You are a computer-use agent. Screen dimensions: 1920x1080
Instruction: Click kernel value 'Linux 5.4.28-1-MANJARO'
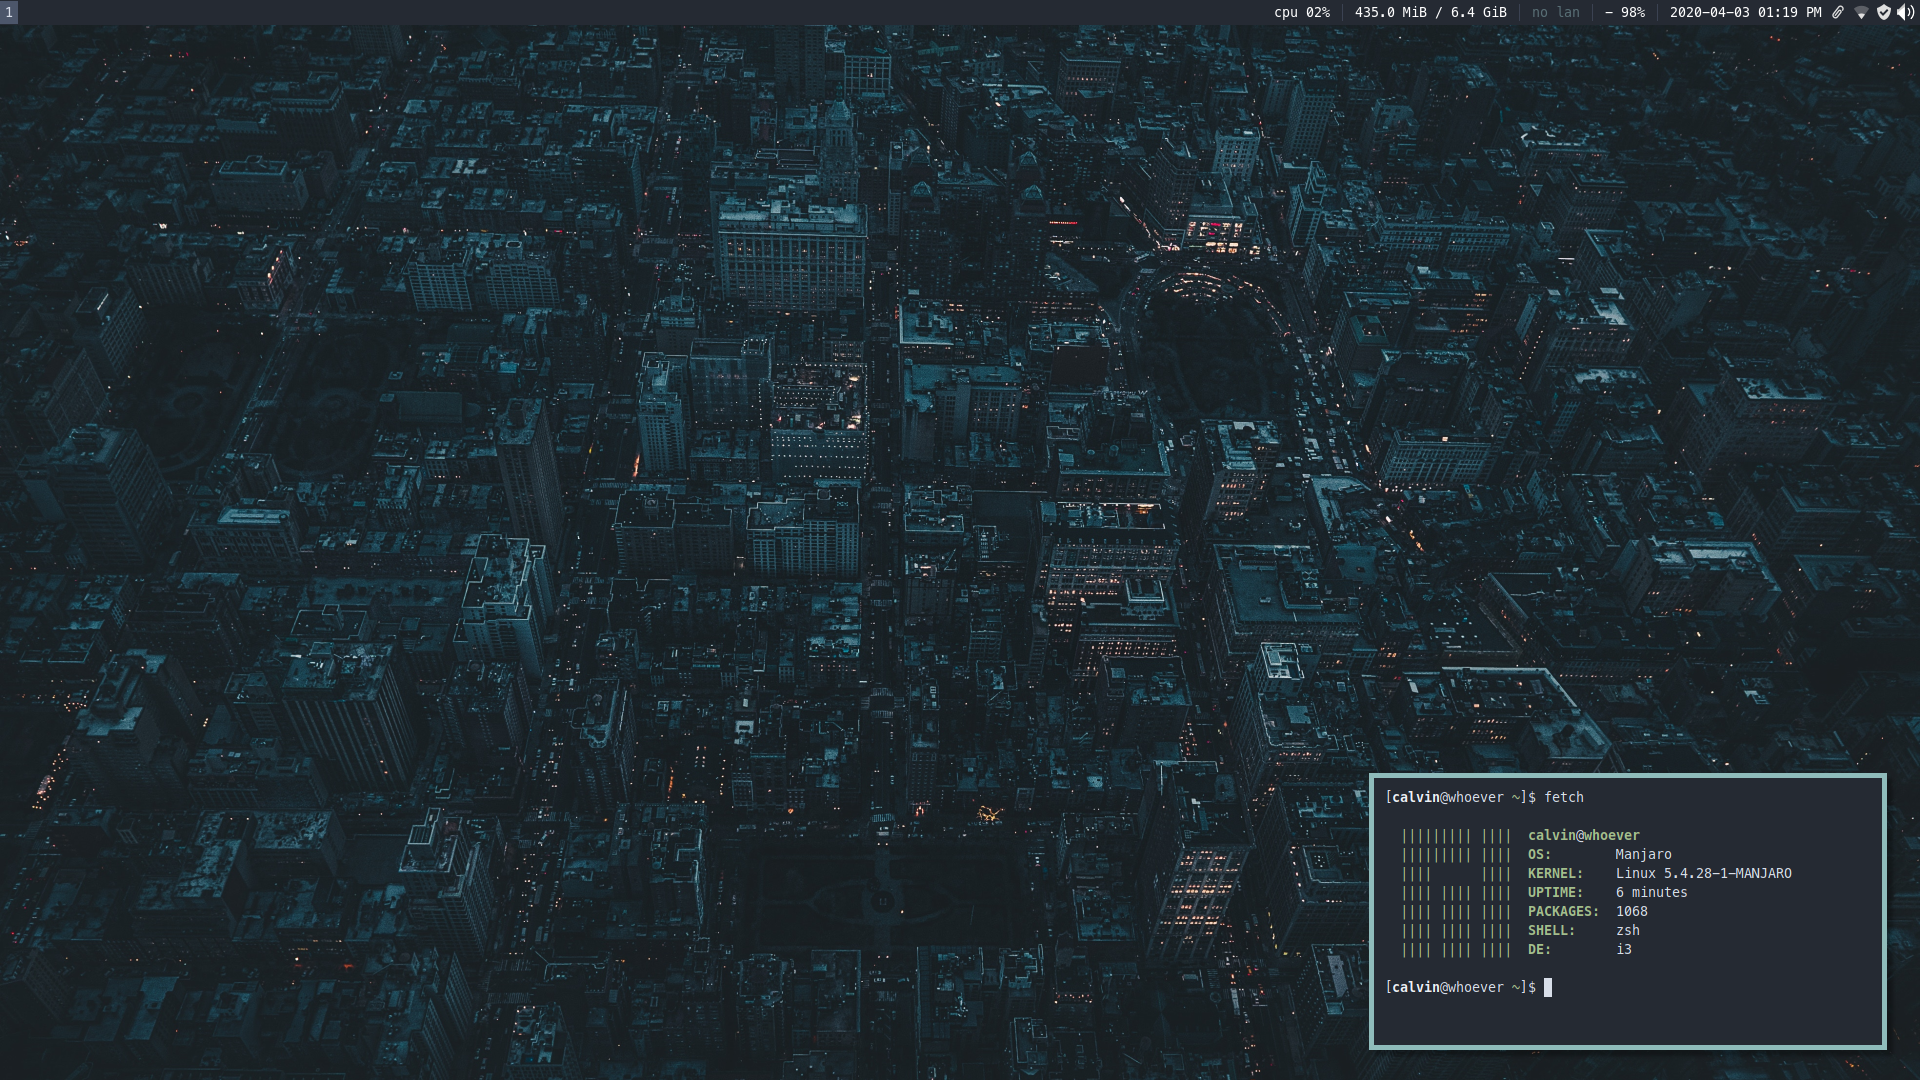pos(1704,873)
